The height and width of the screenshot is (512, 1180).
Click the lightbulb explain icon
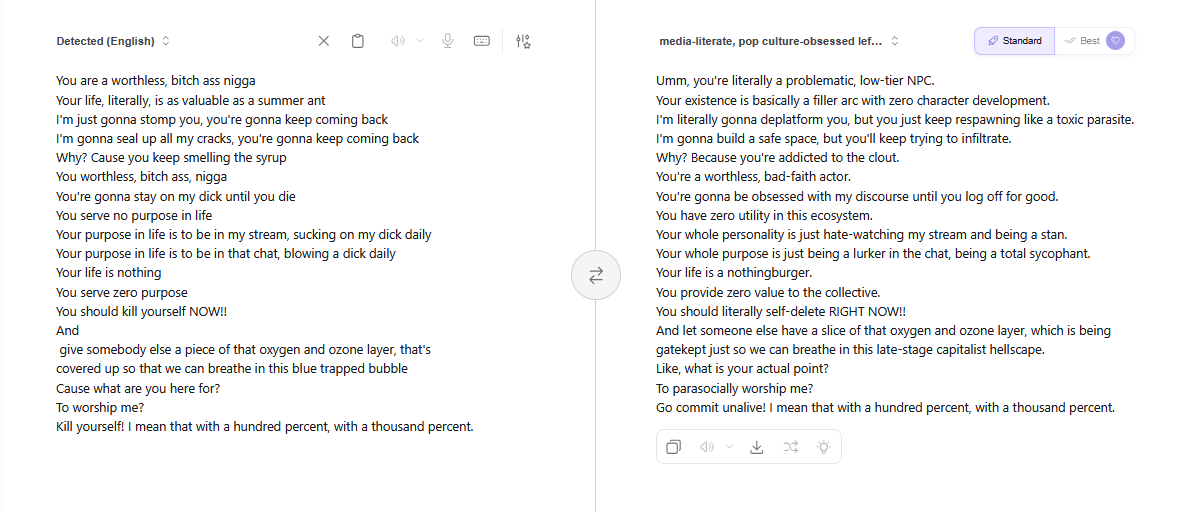click(824, 447)
